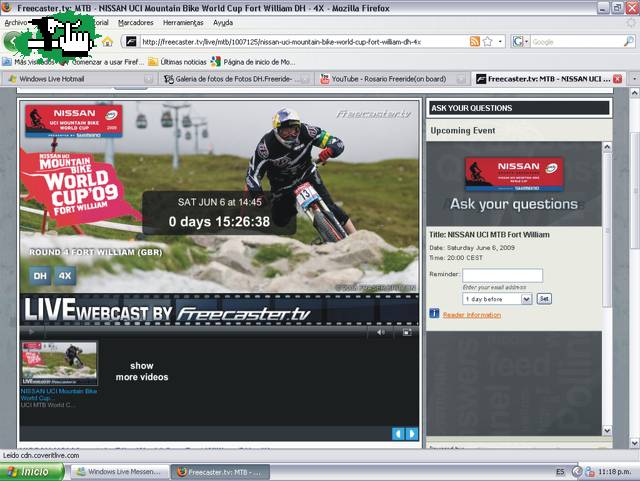Click the RSS feed icon in address bar
Image resolution: width=640 pixels, height=481 pixels.
[475, 41]
